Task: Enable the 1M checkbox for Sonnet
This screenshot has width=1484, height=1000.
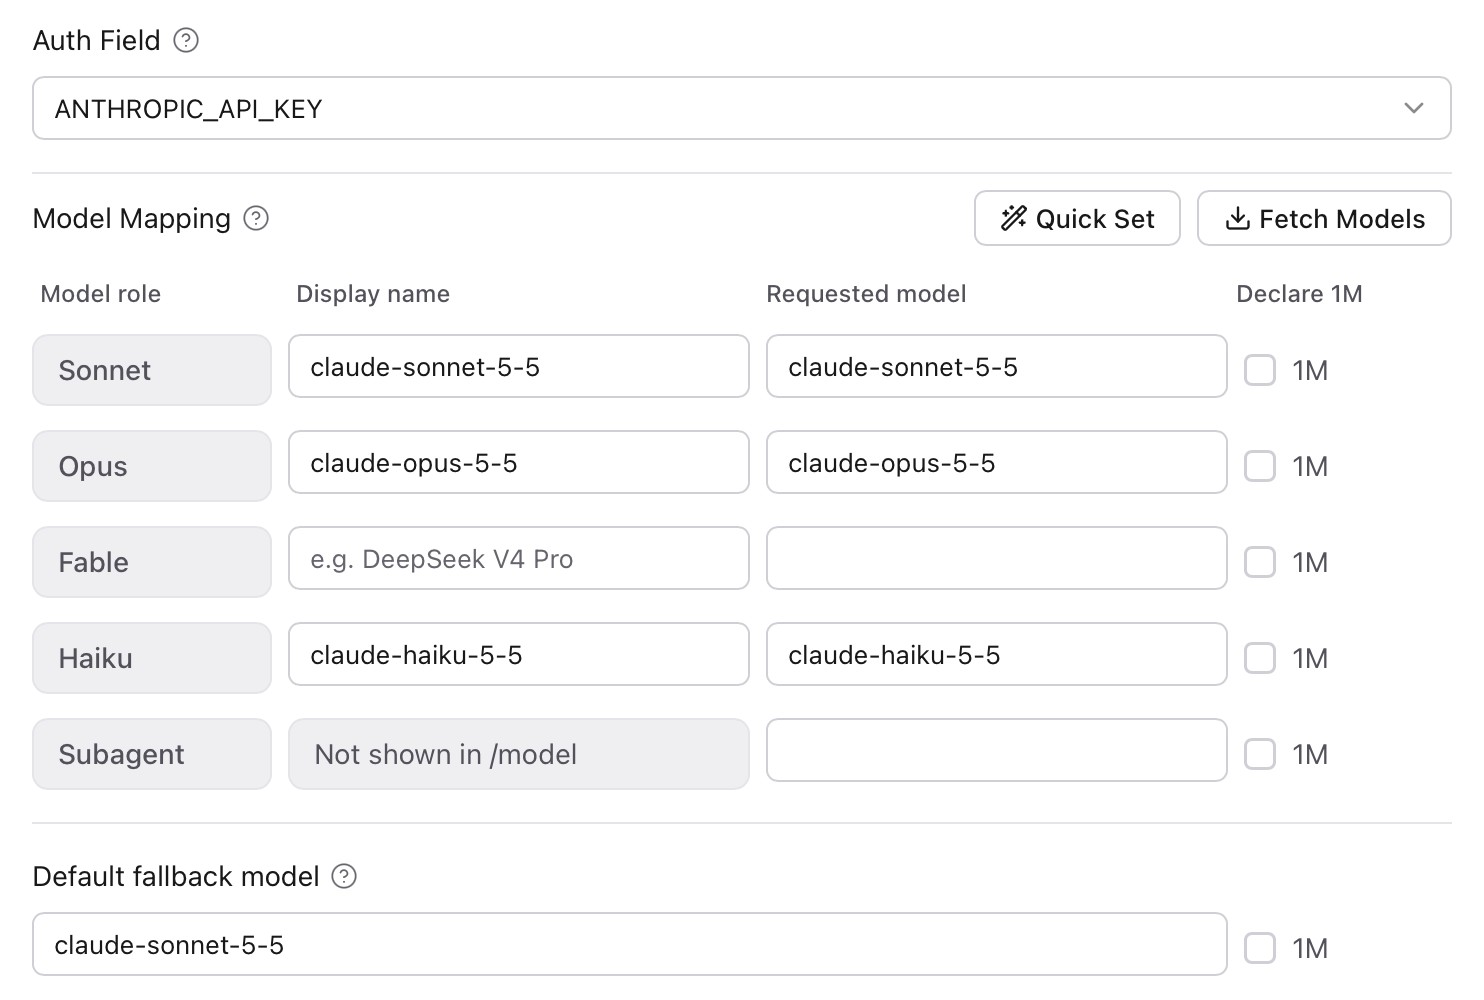Action: coord(1260,370)
